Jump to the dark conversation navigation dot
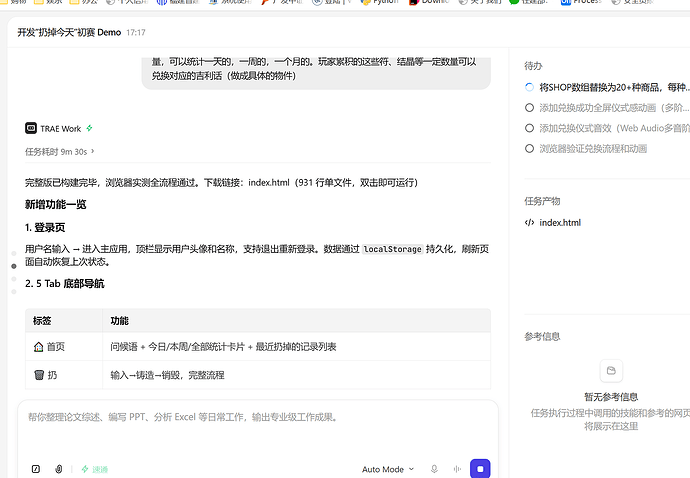Screen dimensions: 690x478 [x=14, y=266]
